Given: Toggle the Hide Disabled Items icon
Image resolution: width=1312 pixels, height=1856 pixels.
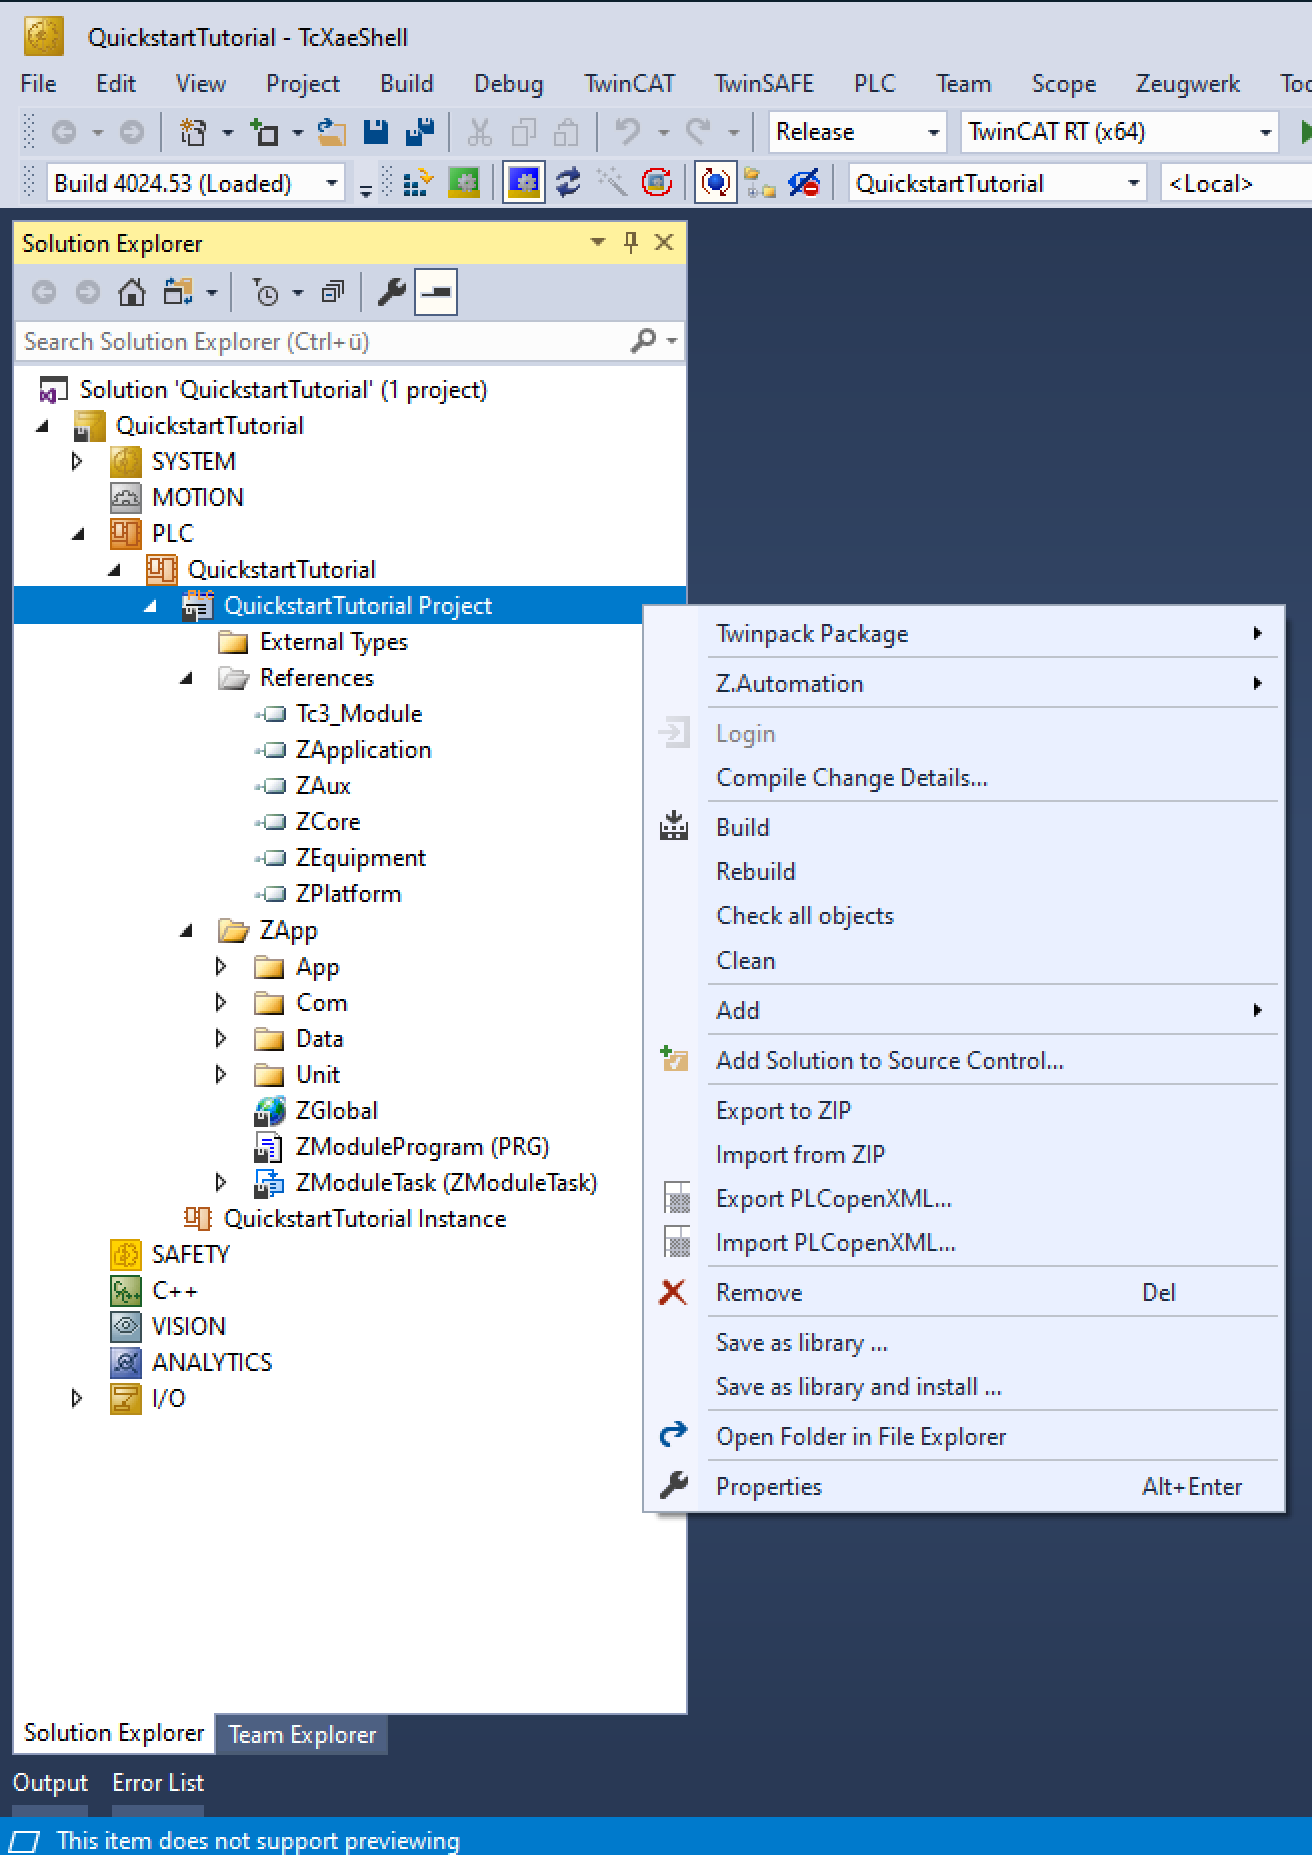Looking at the screenshot, I should point(804,183).
